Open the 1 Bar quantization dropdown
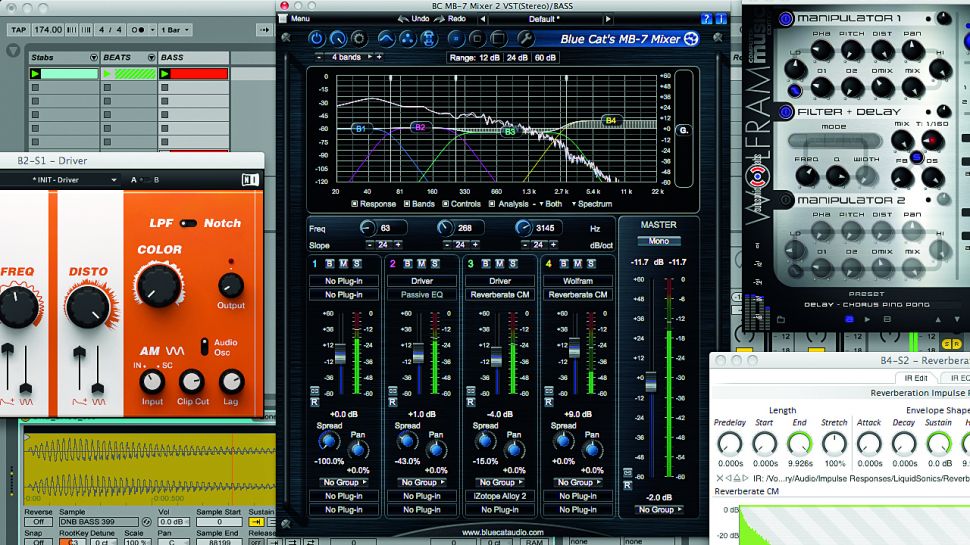The height and width of the screenshot is (545, 970). point(175,30)
